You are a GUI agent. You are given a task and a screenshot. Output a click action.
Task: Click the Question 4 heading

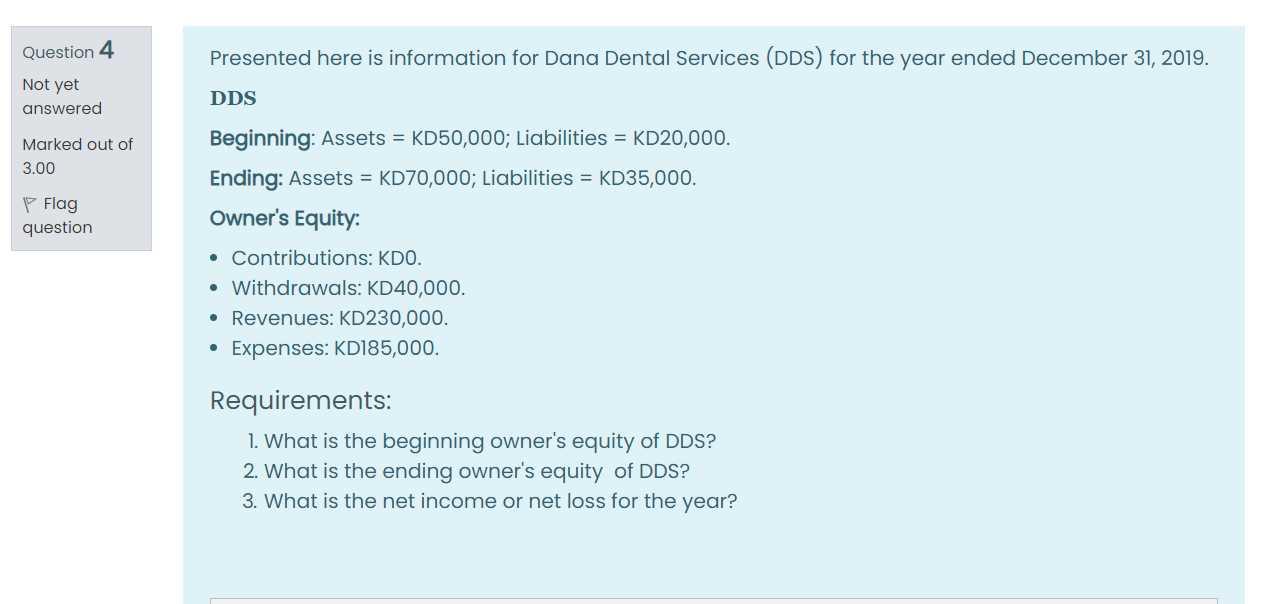[x=68, y=51]
